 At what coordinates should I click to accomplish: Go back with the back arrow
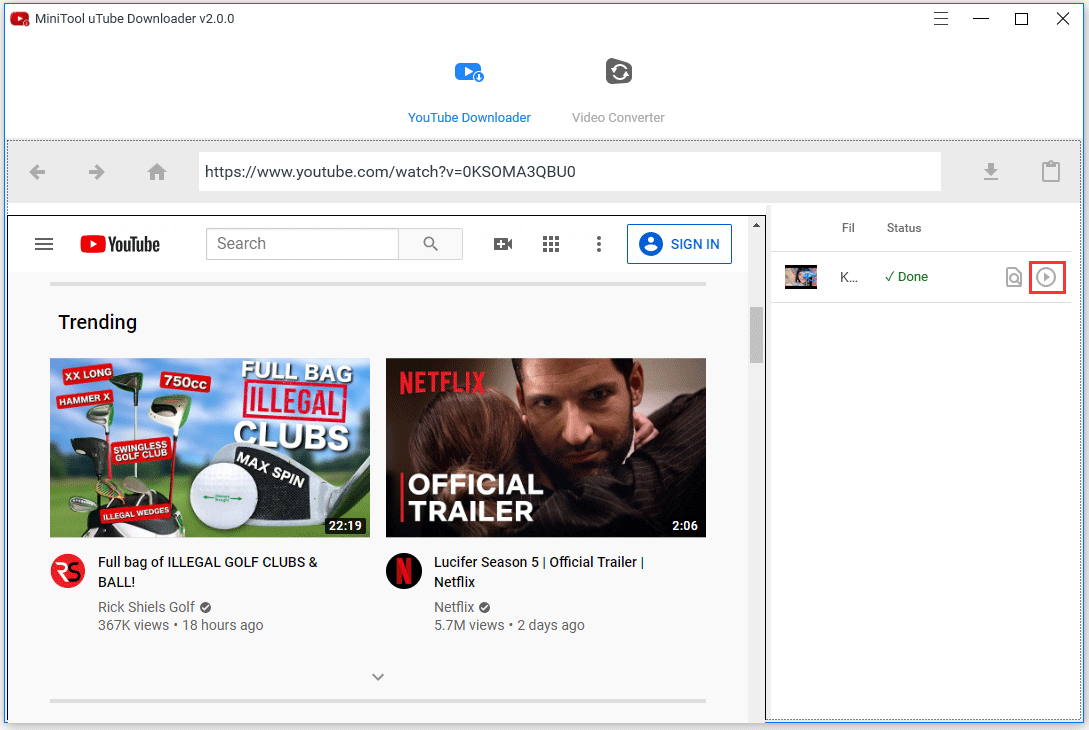coord(38,172)
